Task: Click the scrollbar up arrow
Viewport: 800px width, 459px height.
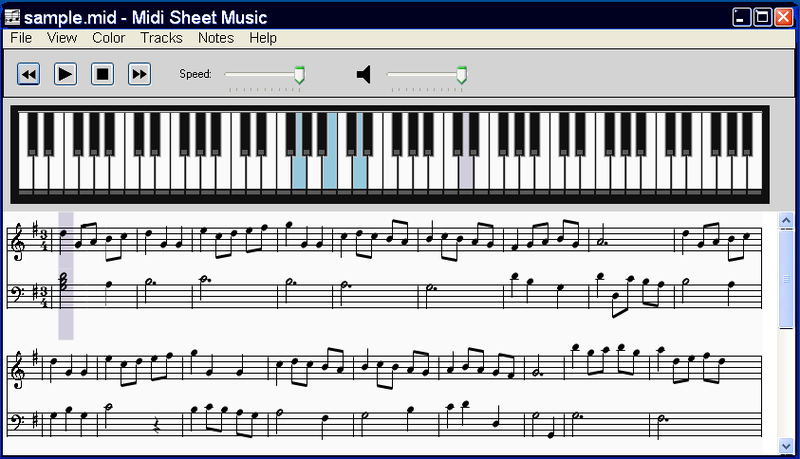Action: point(786,220)
